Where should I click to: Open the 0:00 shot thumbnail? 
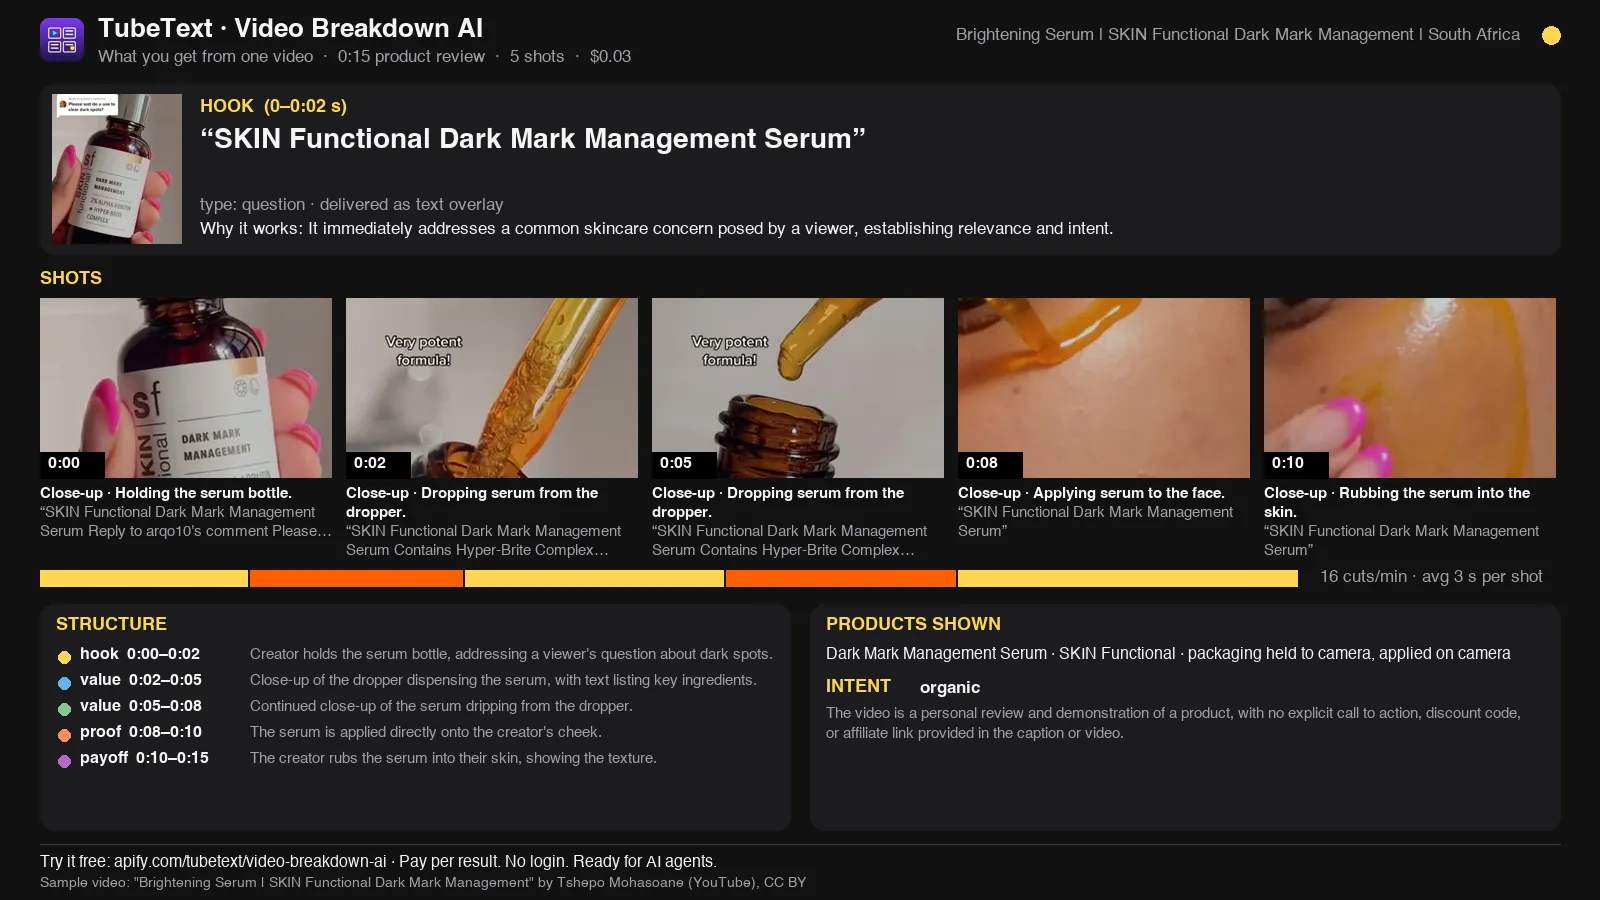186,388
